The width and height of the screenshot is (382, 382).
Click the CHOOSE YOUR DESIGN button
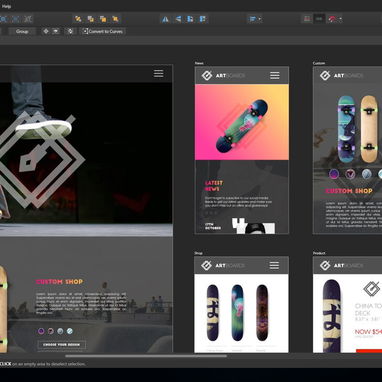click(x=62, y=344)
